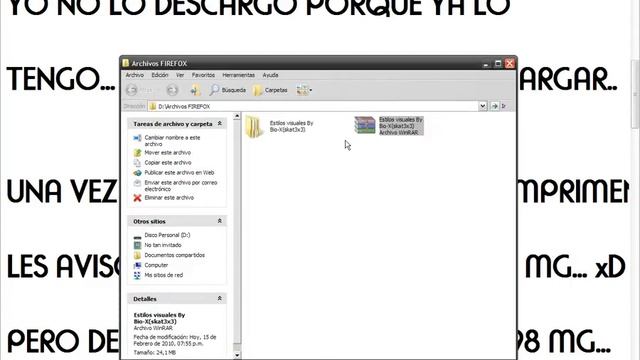Close the Archivos FIREFOX window
The width and height of the screenshot is (640, 360).
(x=510, y=63)
